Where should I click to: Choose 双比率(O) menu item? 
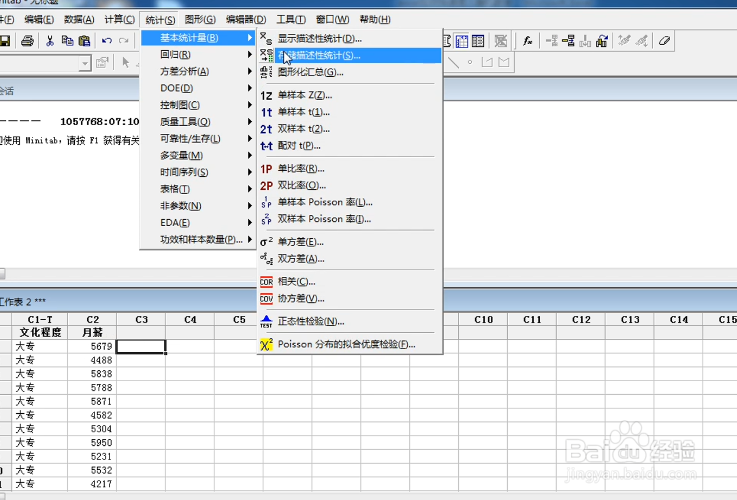(x=349, y=186)
